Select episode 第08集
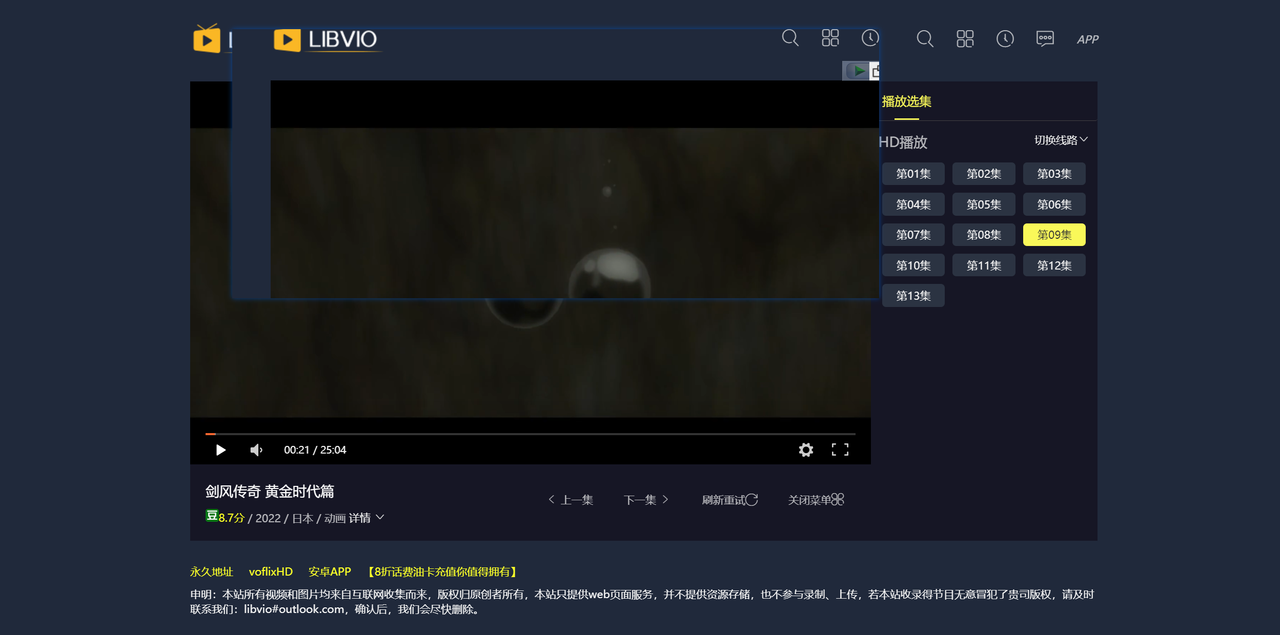The width and height of the screenshot is (1280, 635). 984,235
